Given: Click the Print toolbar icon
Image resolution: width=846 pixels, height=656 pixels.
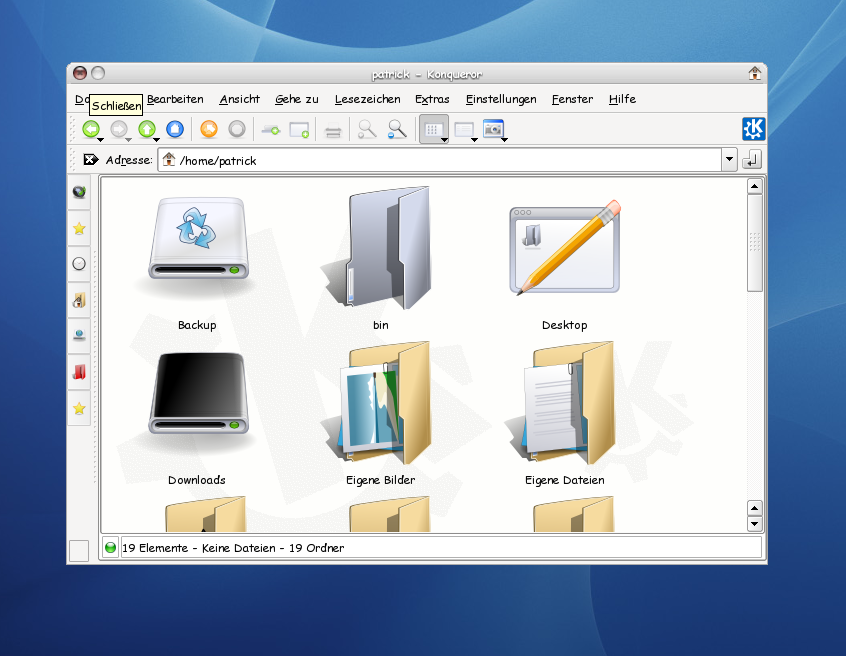Looking at the screenshot, I should coord(333,130).
